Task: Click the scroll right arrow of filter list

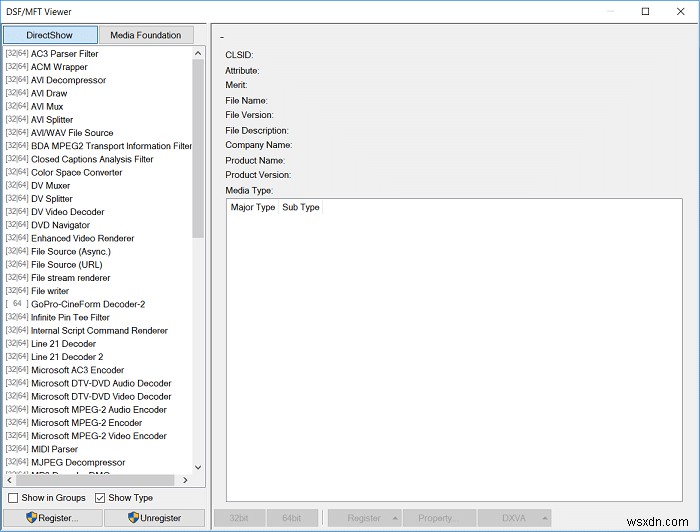Action: (x=185, y=480)
